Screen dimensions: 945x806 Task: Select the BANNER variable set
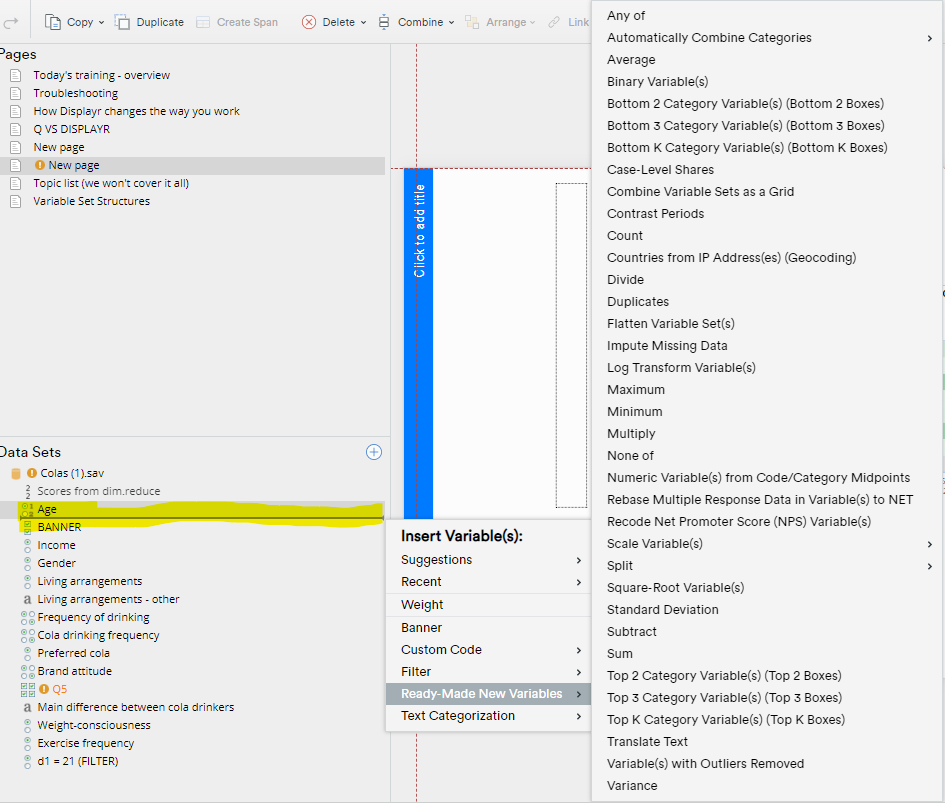pos(59,527)
